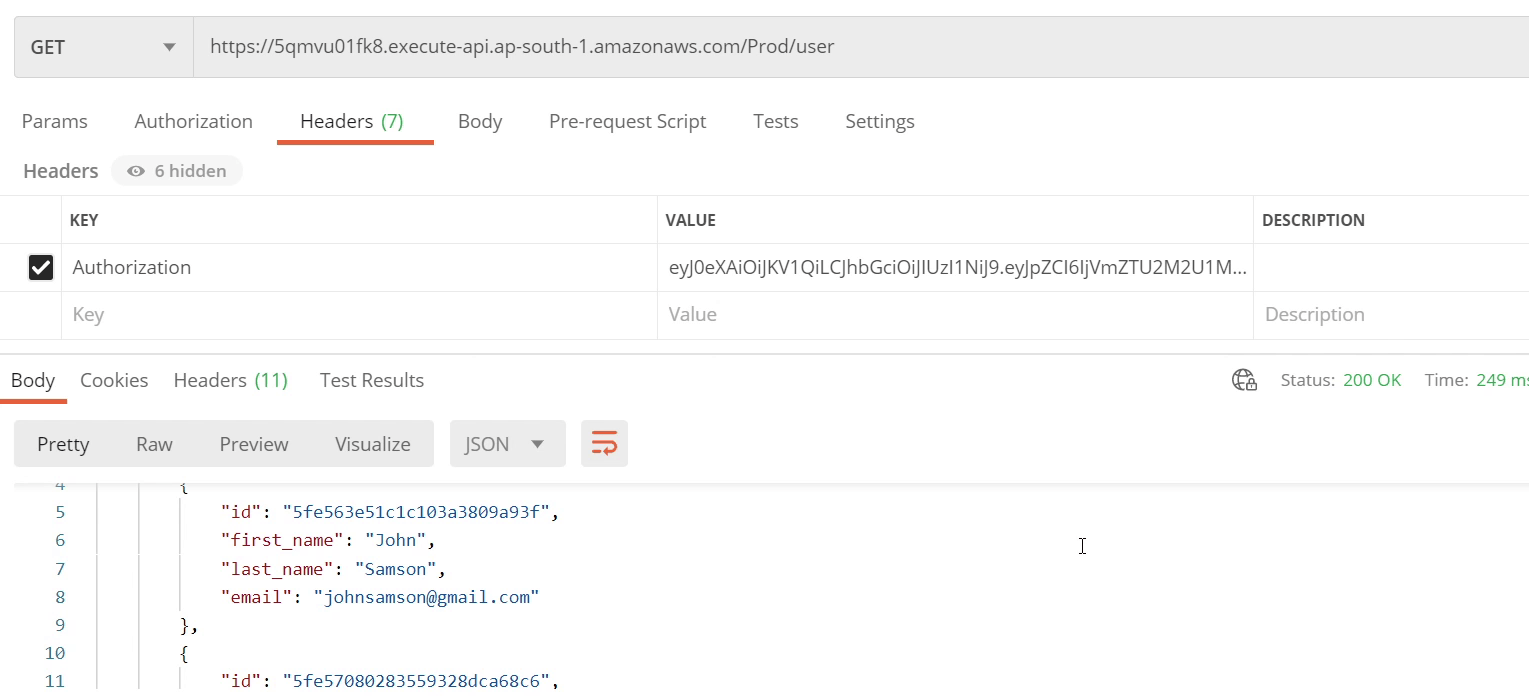Switch response view to Preview

point(254,444)
